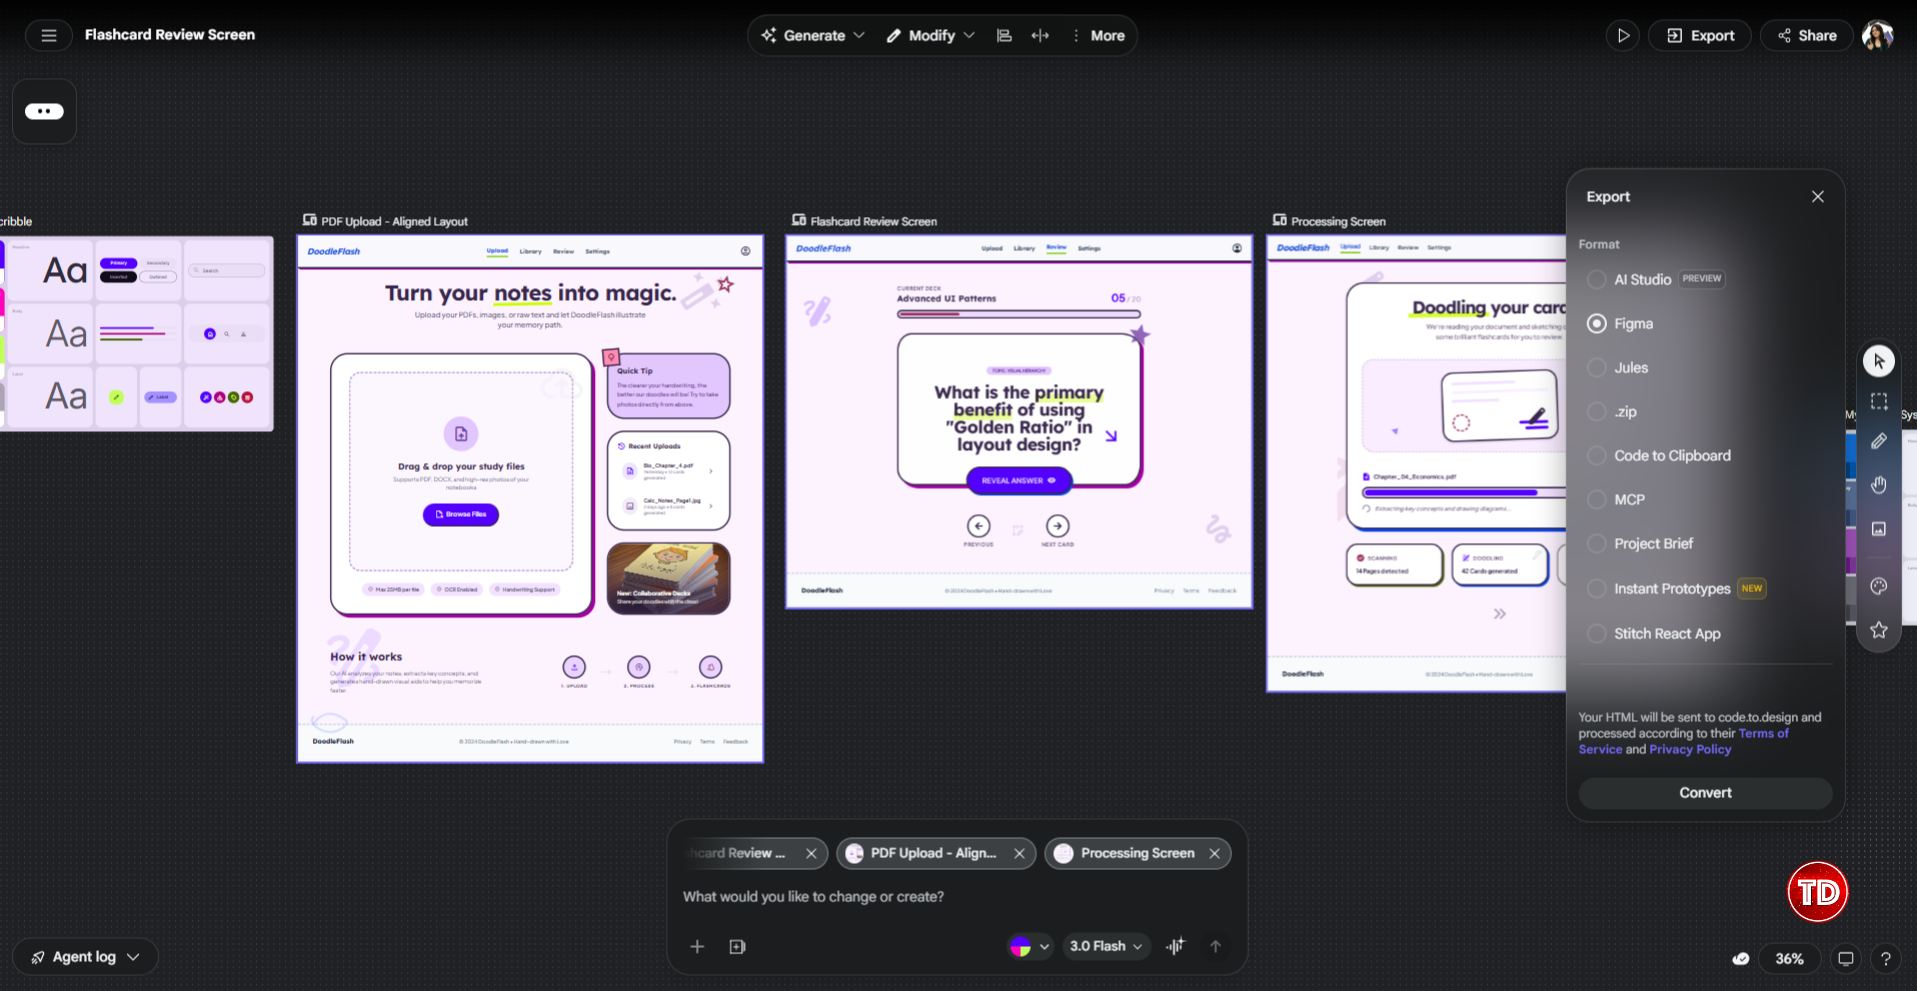This screenshot has width=1917, height=991.
Task: Select the AI Studio export format
Action: coord(1597,280)
